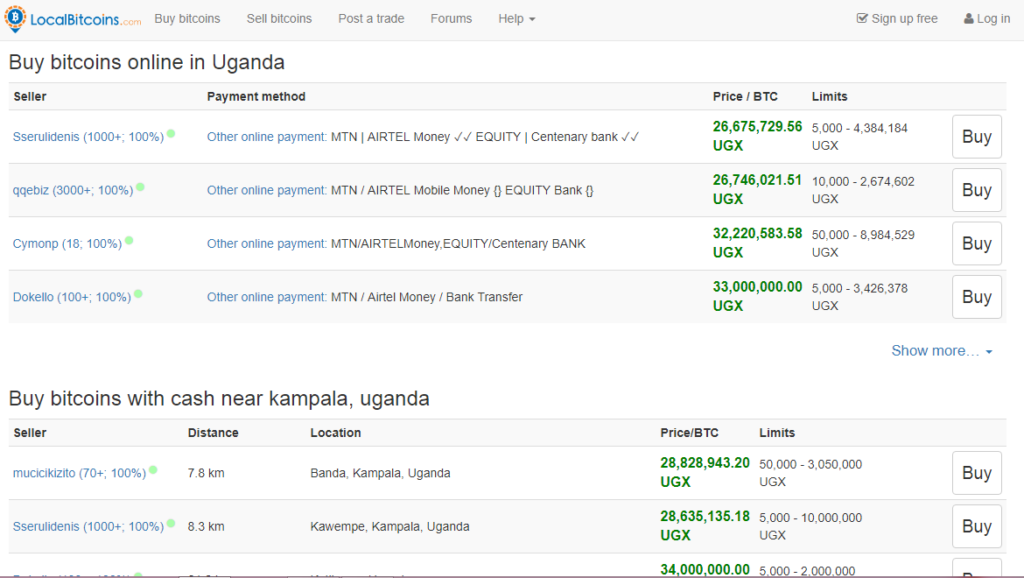Buy from mucicikizito cash offer

[x=976, y=473]
